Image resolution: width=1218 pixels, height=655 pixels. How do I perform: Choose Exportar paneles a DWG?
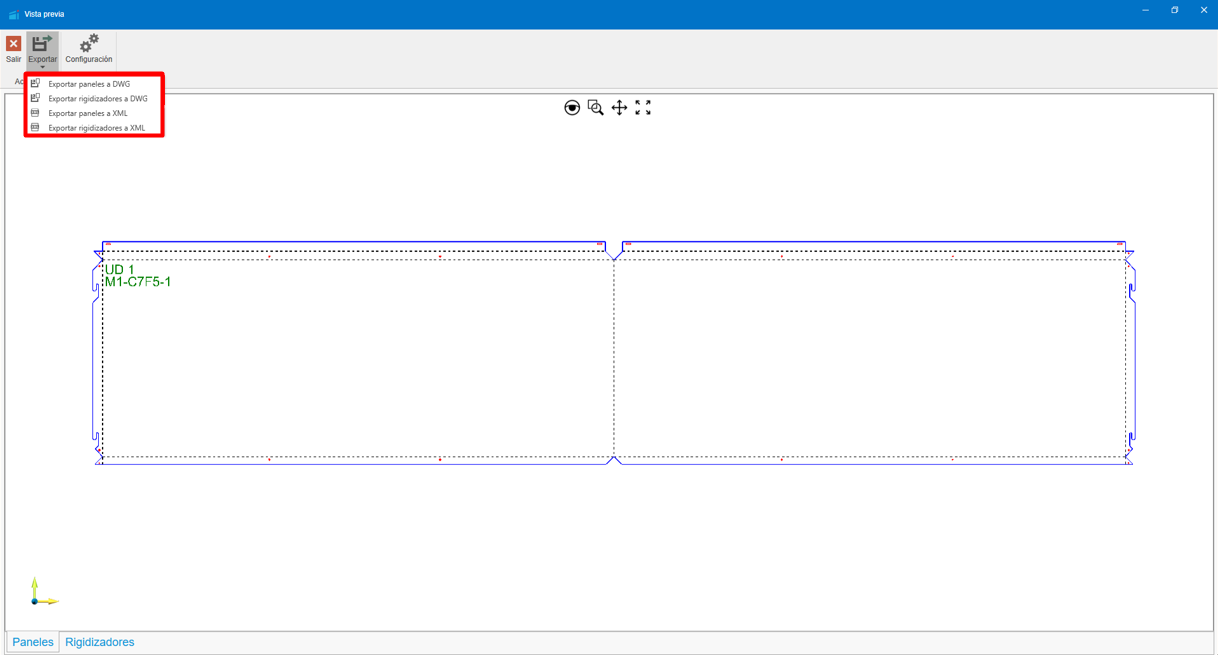(89, 84)
